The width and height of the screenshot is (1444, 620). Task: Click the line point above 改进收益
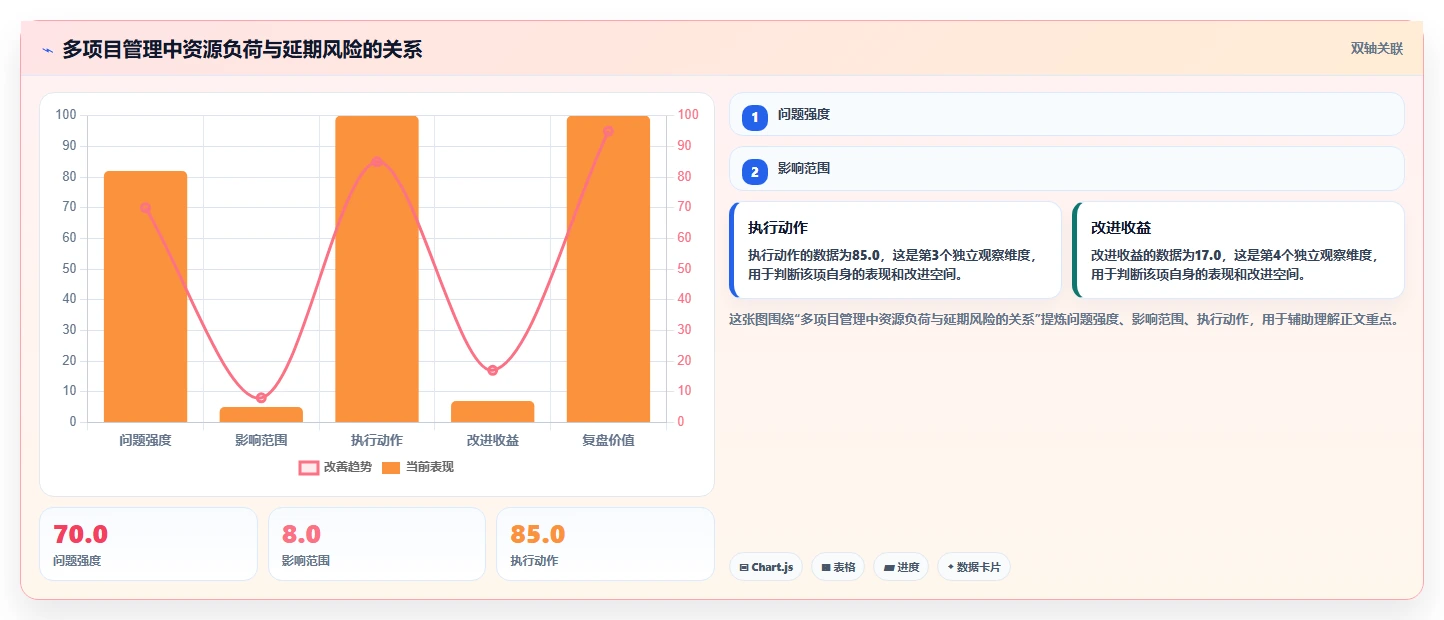pyautogui.click(x=492, y=370)
